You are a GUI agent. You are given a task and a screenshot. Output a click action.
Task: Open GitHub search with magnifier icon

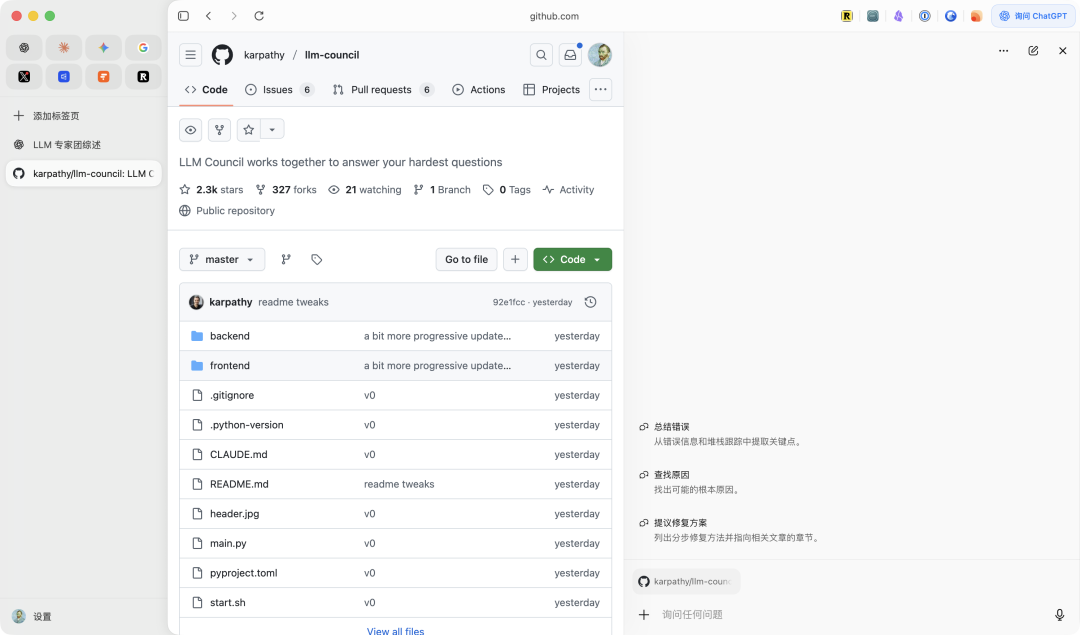[541, 55]
